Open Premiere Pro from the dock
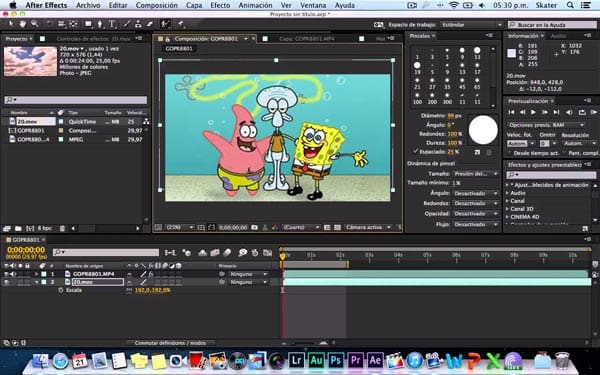The height and width of the screenshot is (375, 600). point(355,360)
